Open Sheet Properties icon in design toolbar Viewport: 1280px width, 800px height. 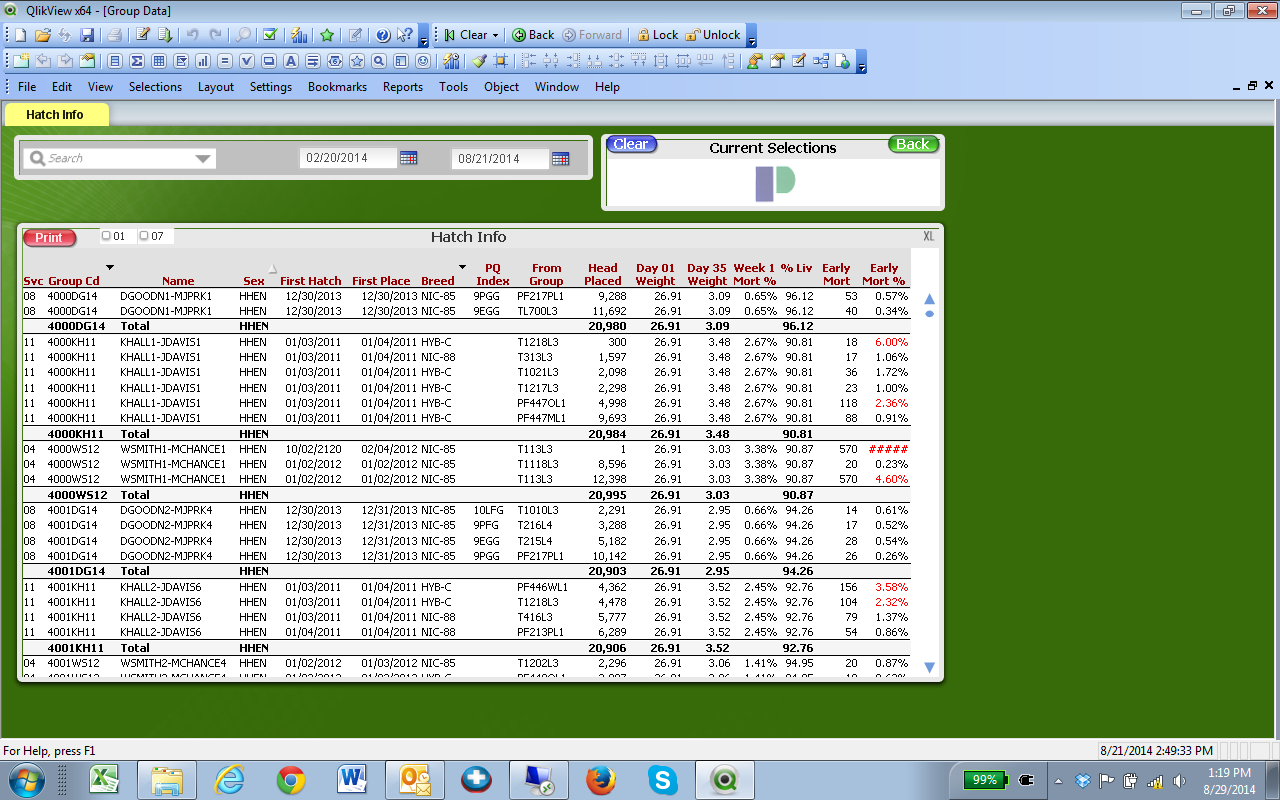(x=87, y=61)
